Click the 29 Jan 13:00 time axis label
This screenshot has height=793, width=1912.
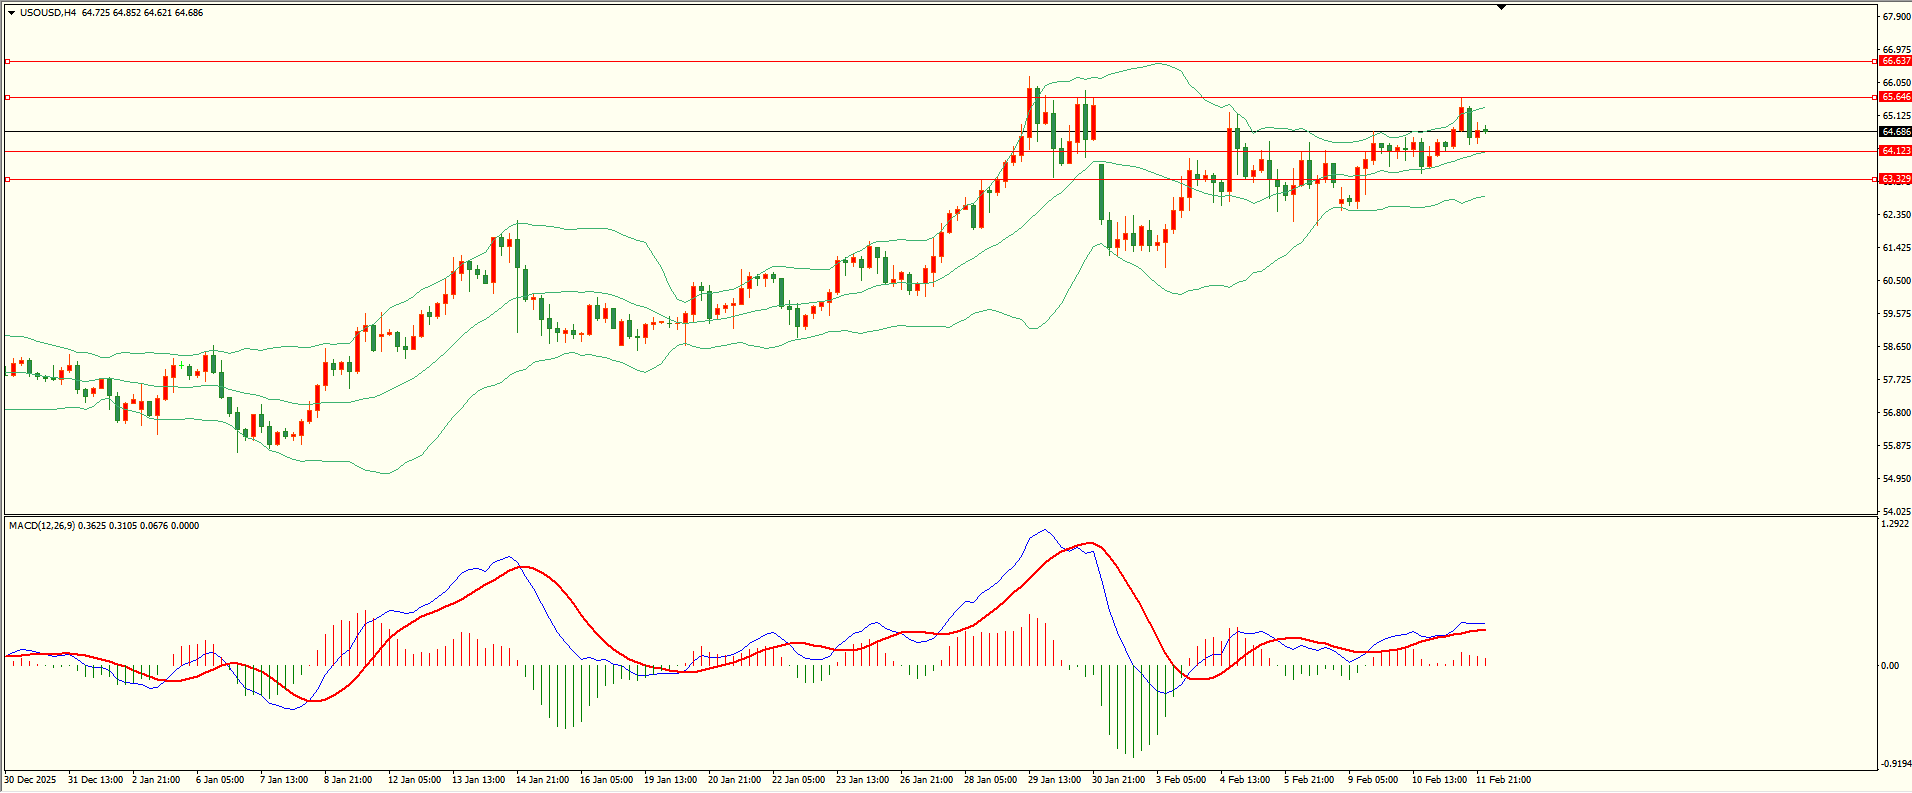[x=1054, y=780]
